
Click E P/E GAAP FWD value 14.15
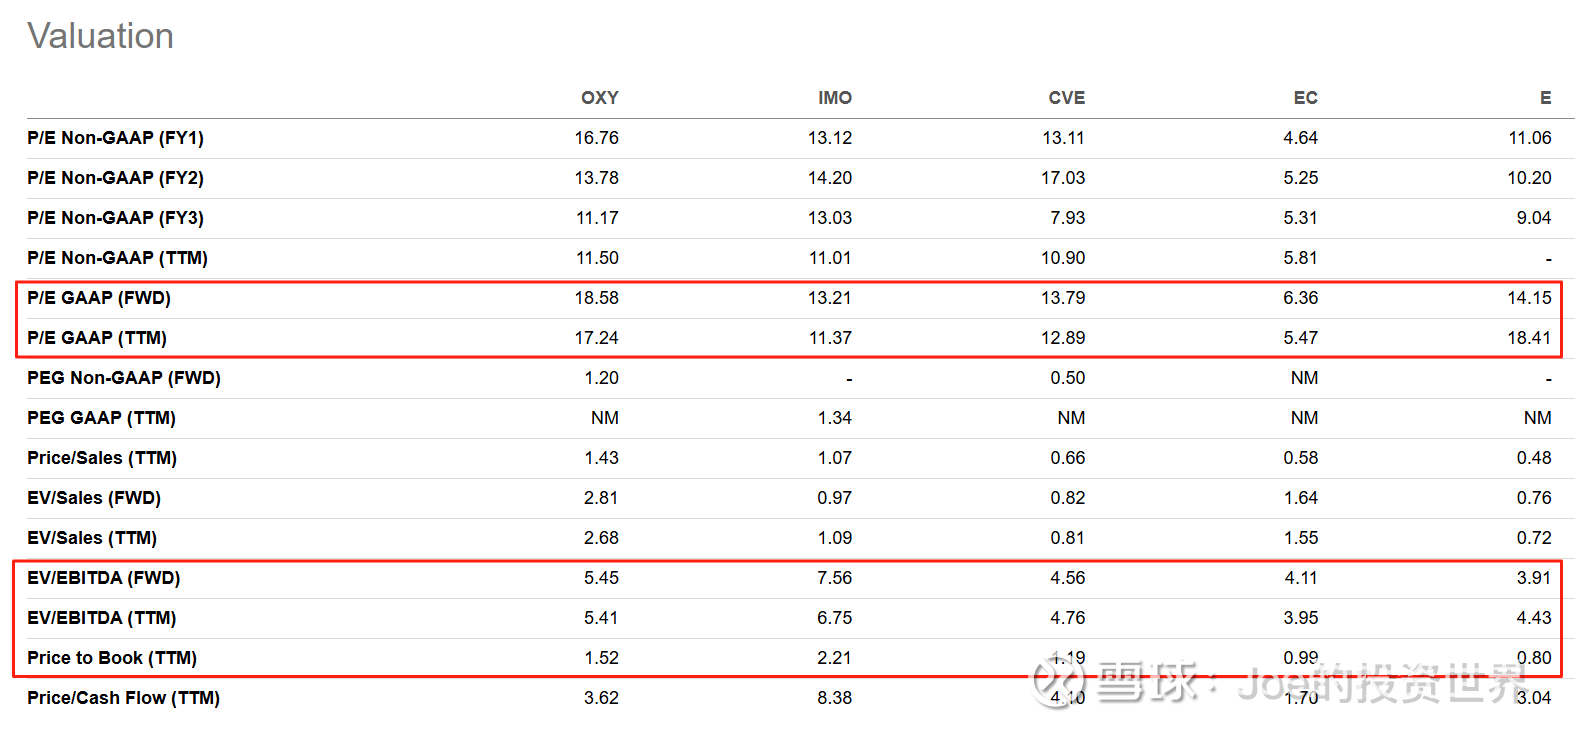tap(1530, 298)
